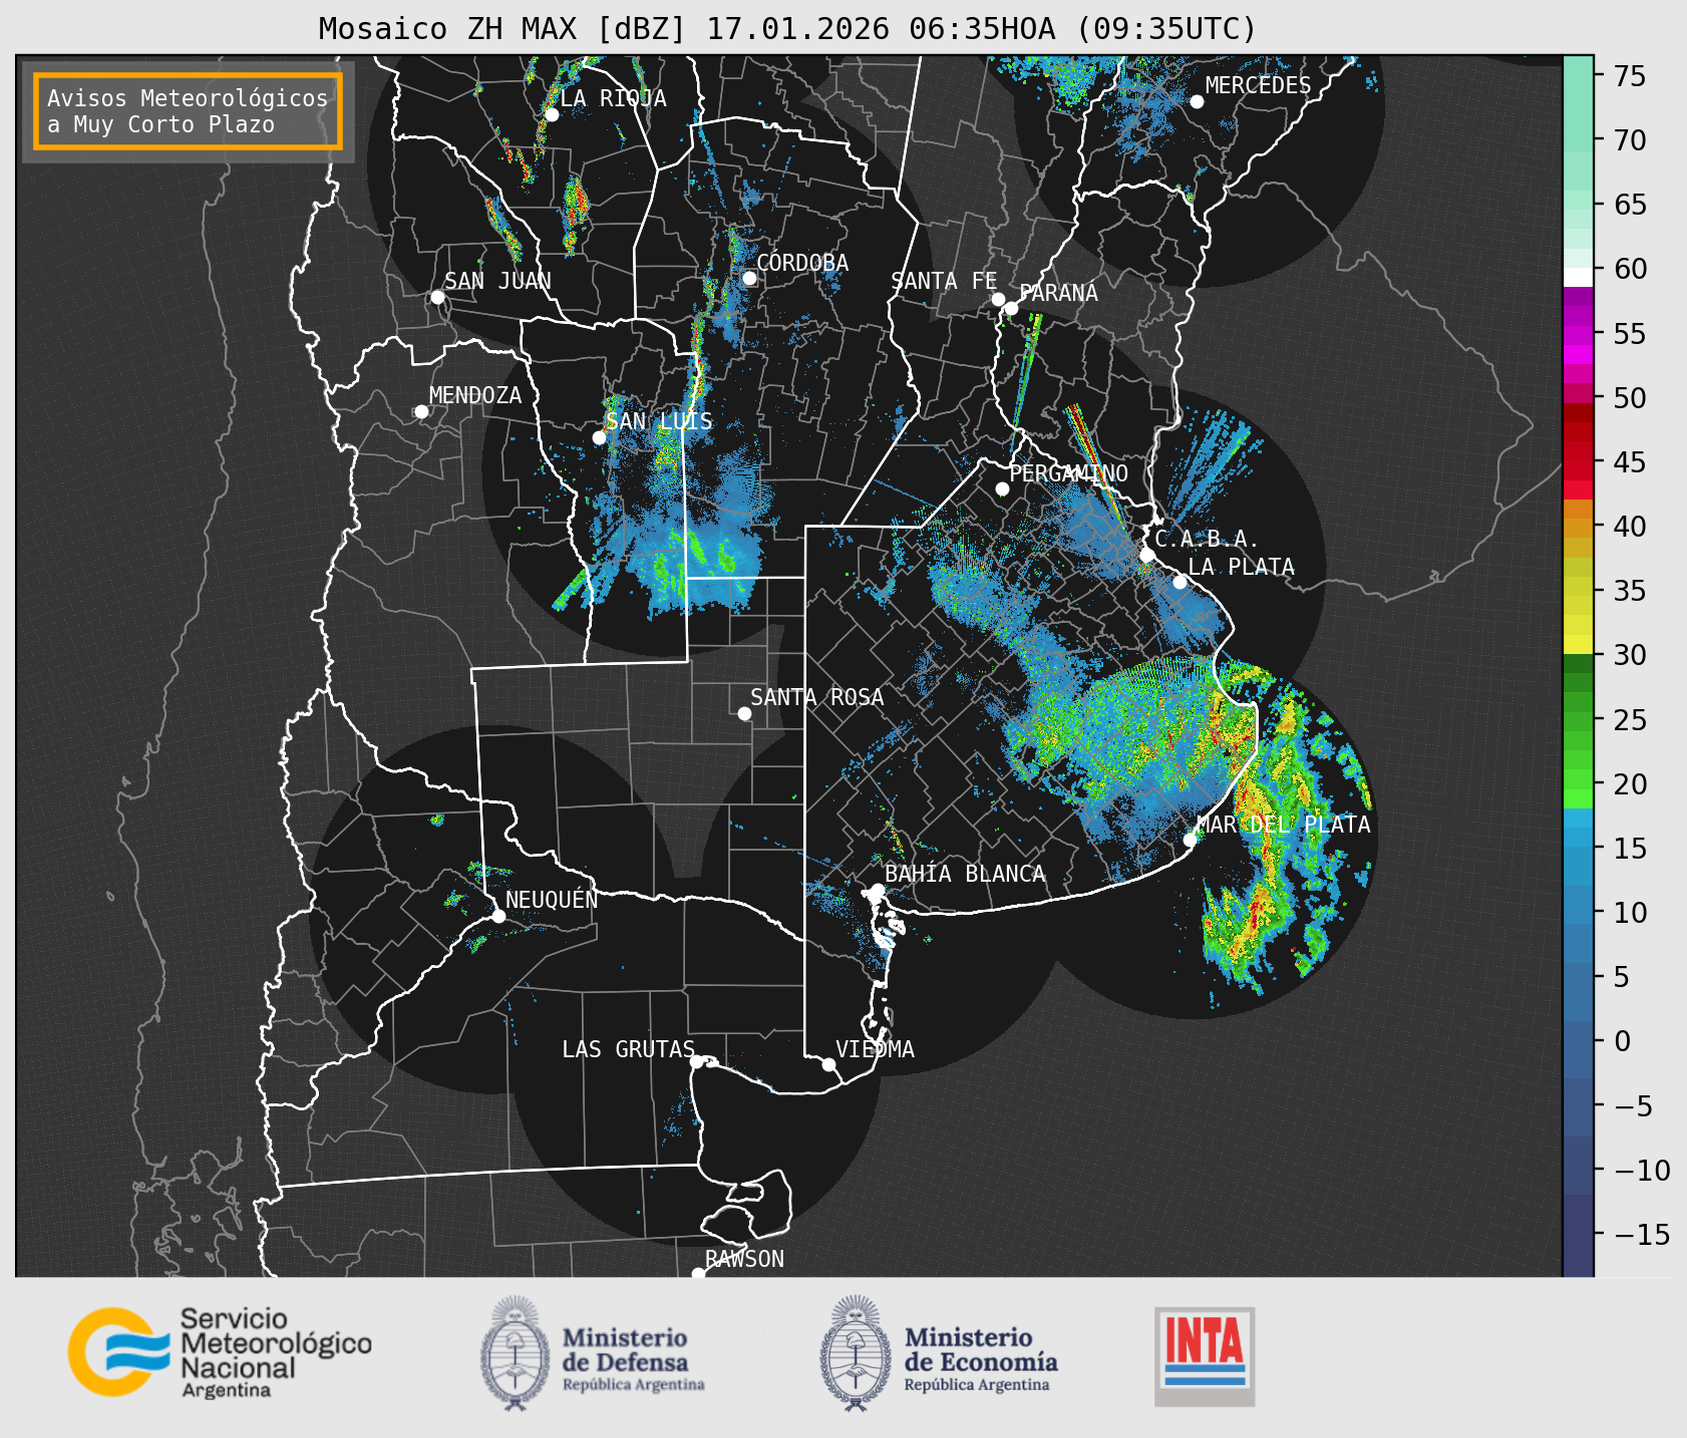Screen dimensions: 1687x1438
Task: Click the Servicio Meteorológico Nacional logo
Action: coord(219,1352)
